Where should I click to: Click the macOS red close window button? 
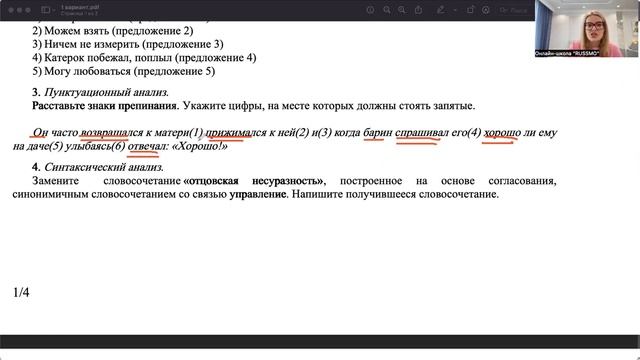point(11,10)
